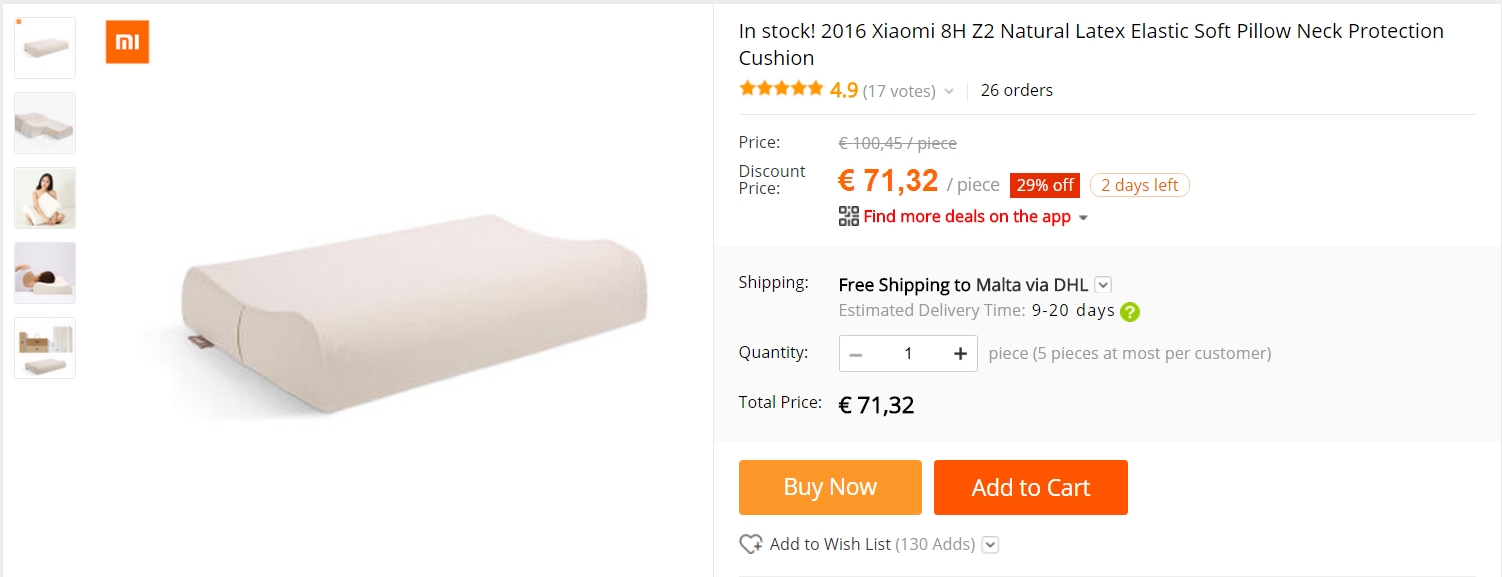Click the Buy Now button
The width and height of the screenshot is (1502, 577).
pyautogui.click(x=830, y=487)
